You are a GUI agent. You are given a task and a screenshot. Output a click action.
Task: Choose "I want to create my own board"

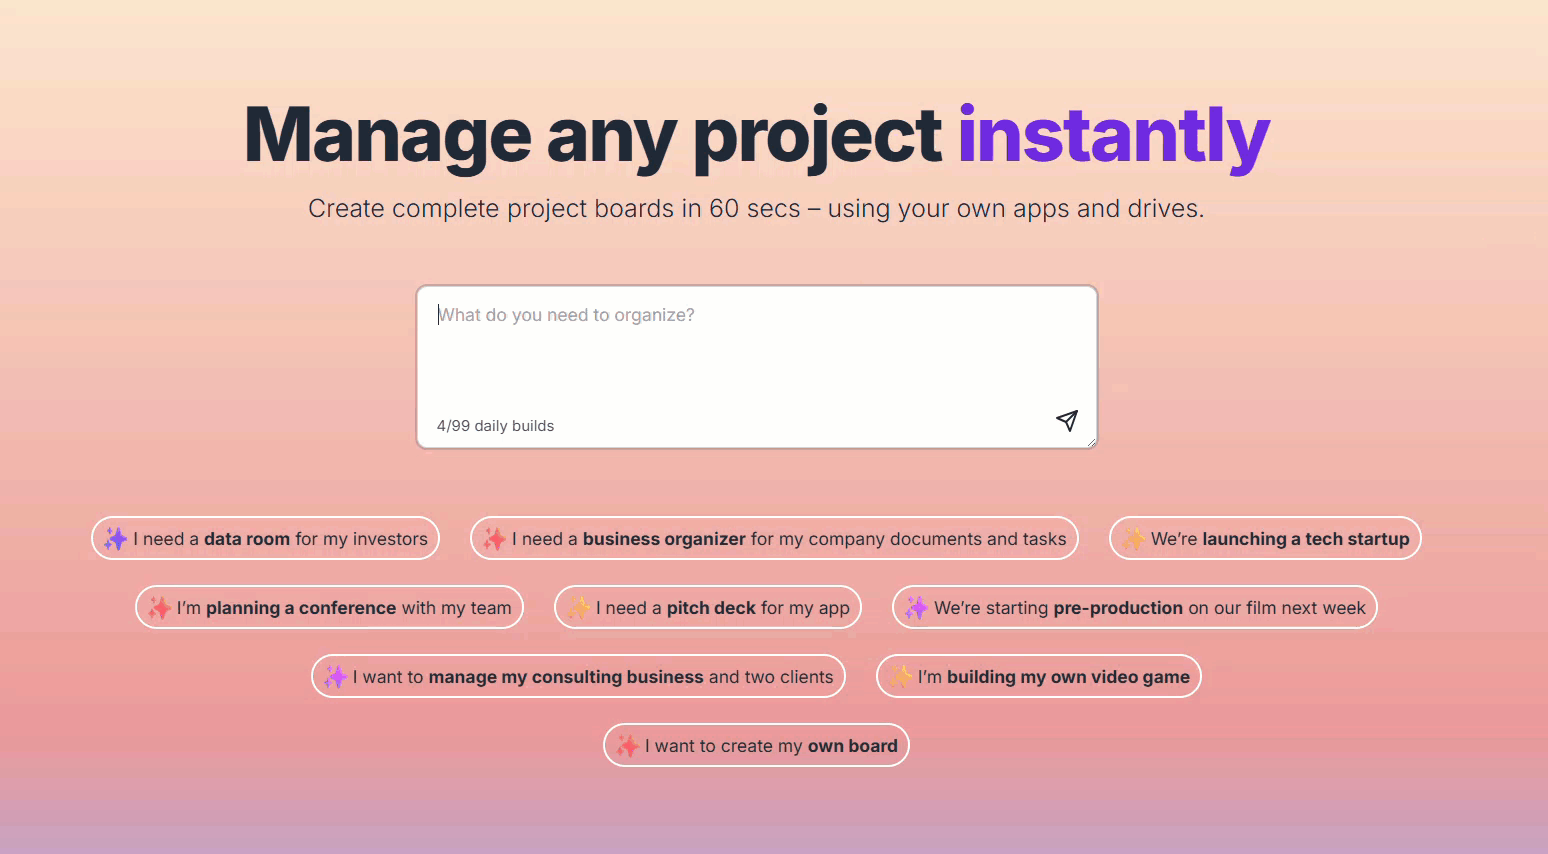[770, 746]
